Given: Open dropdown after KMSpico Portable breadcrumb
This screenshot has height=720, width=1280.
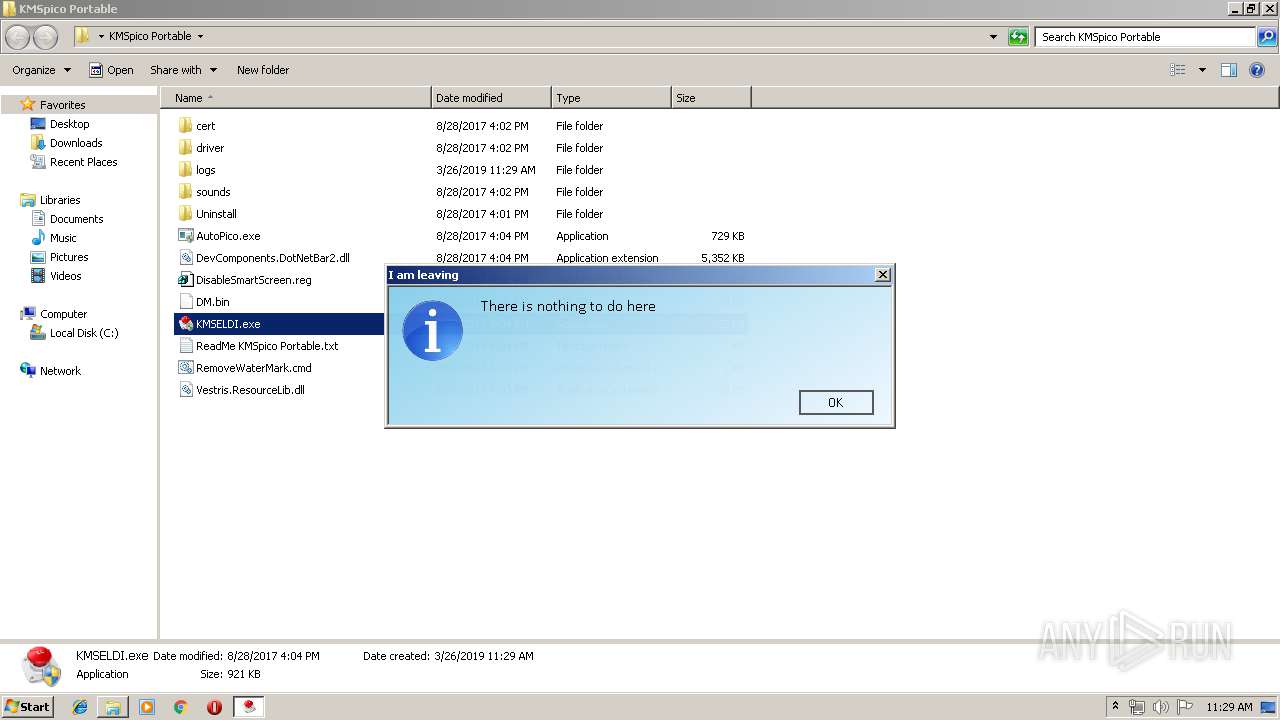Looking at the screenshot, I should tap(200, 36).
